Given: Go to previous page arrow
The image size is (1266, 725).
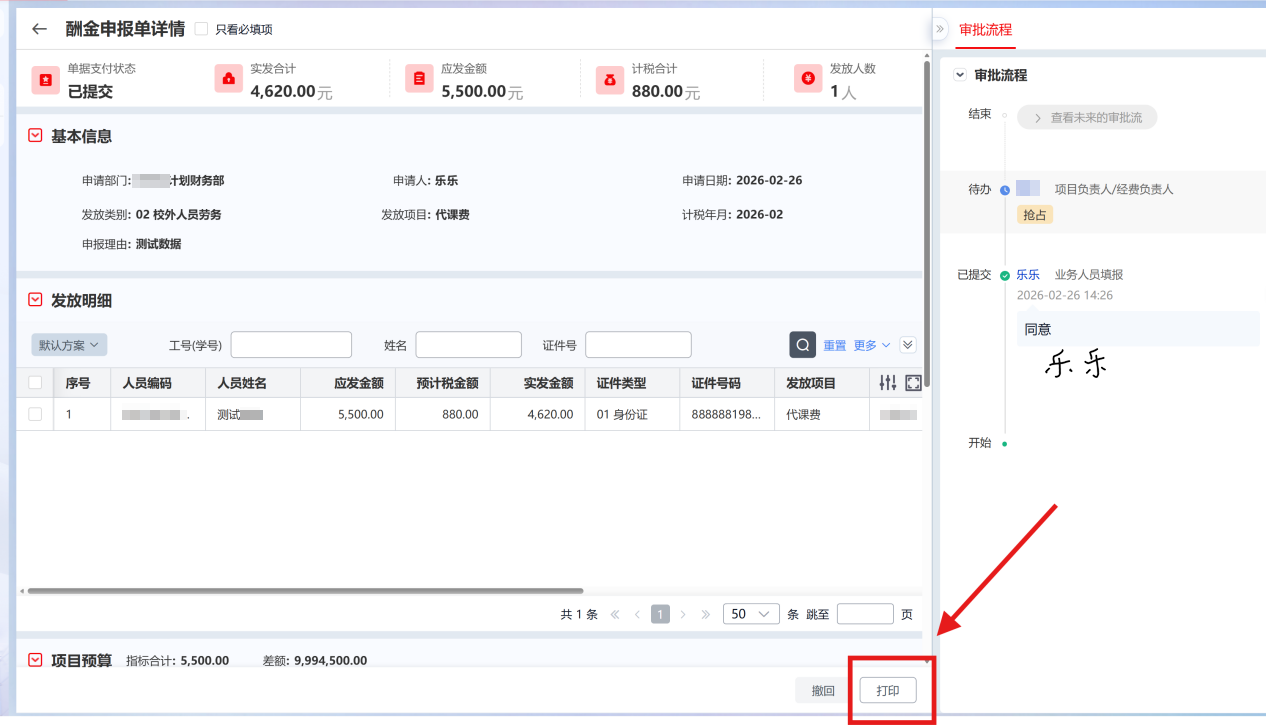Looking at the screenshot, I should click(638, 614).
